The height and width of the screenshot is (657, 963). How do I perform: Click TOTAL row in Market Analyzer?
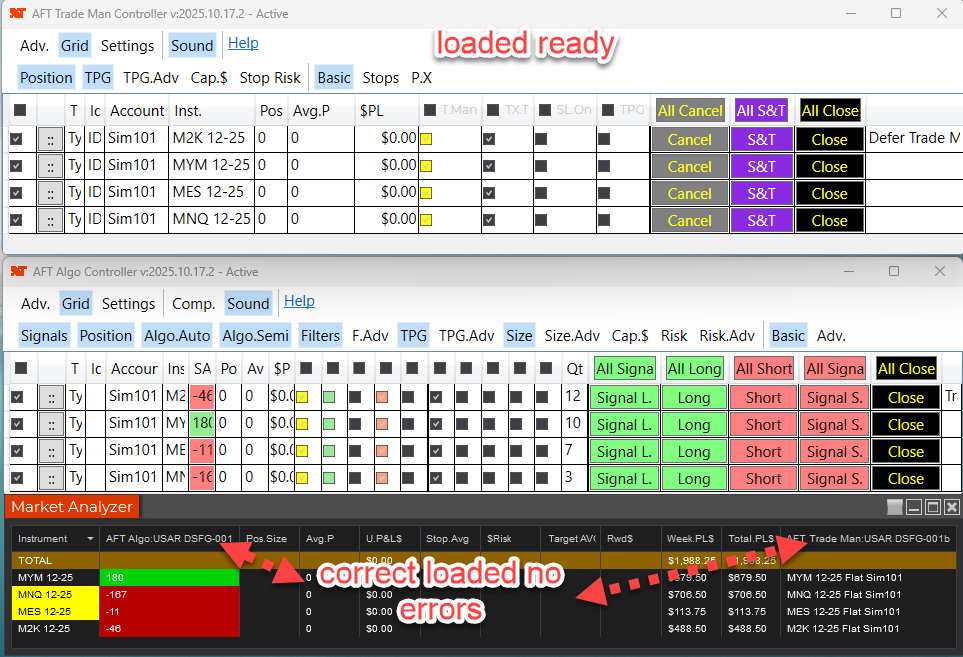click(x=483, y=560)
